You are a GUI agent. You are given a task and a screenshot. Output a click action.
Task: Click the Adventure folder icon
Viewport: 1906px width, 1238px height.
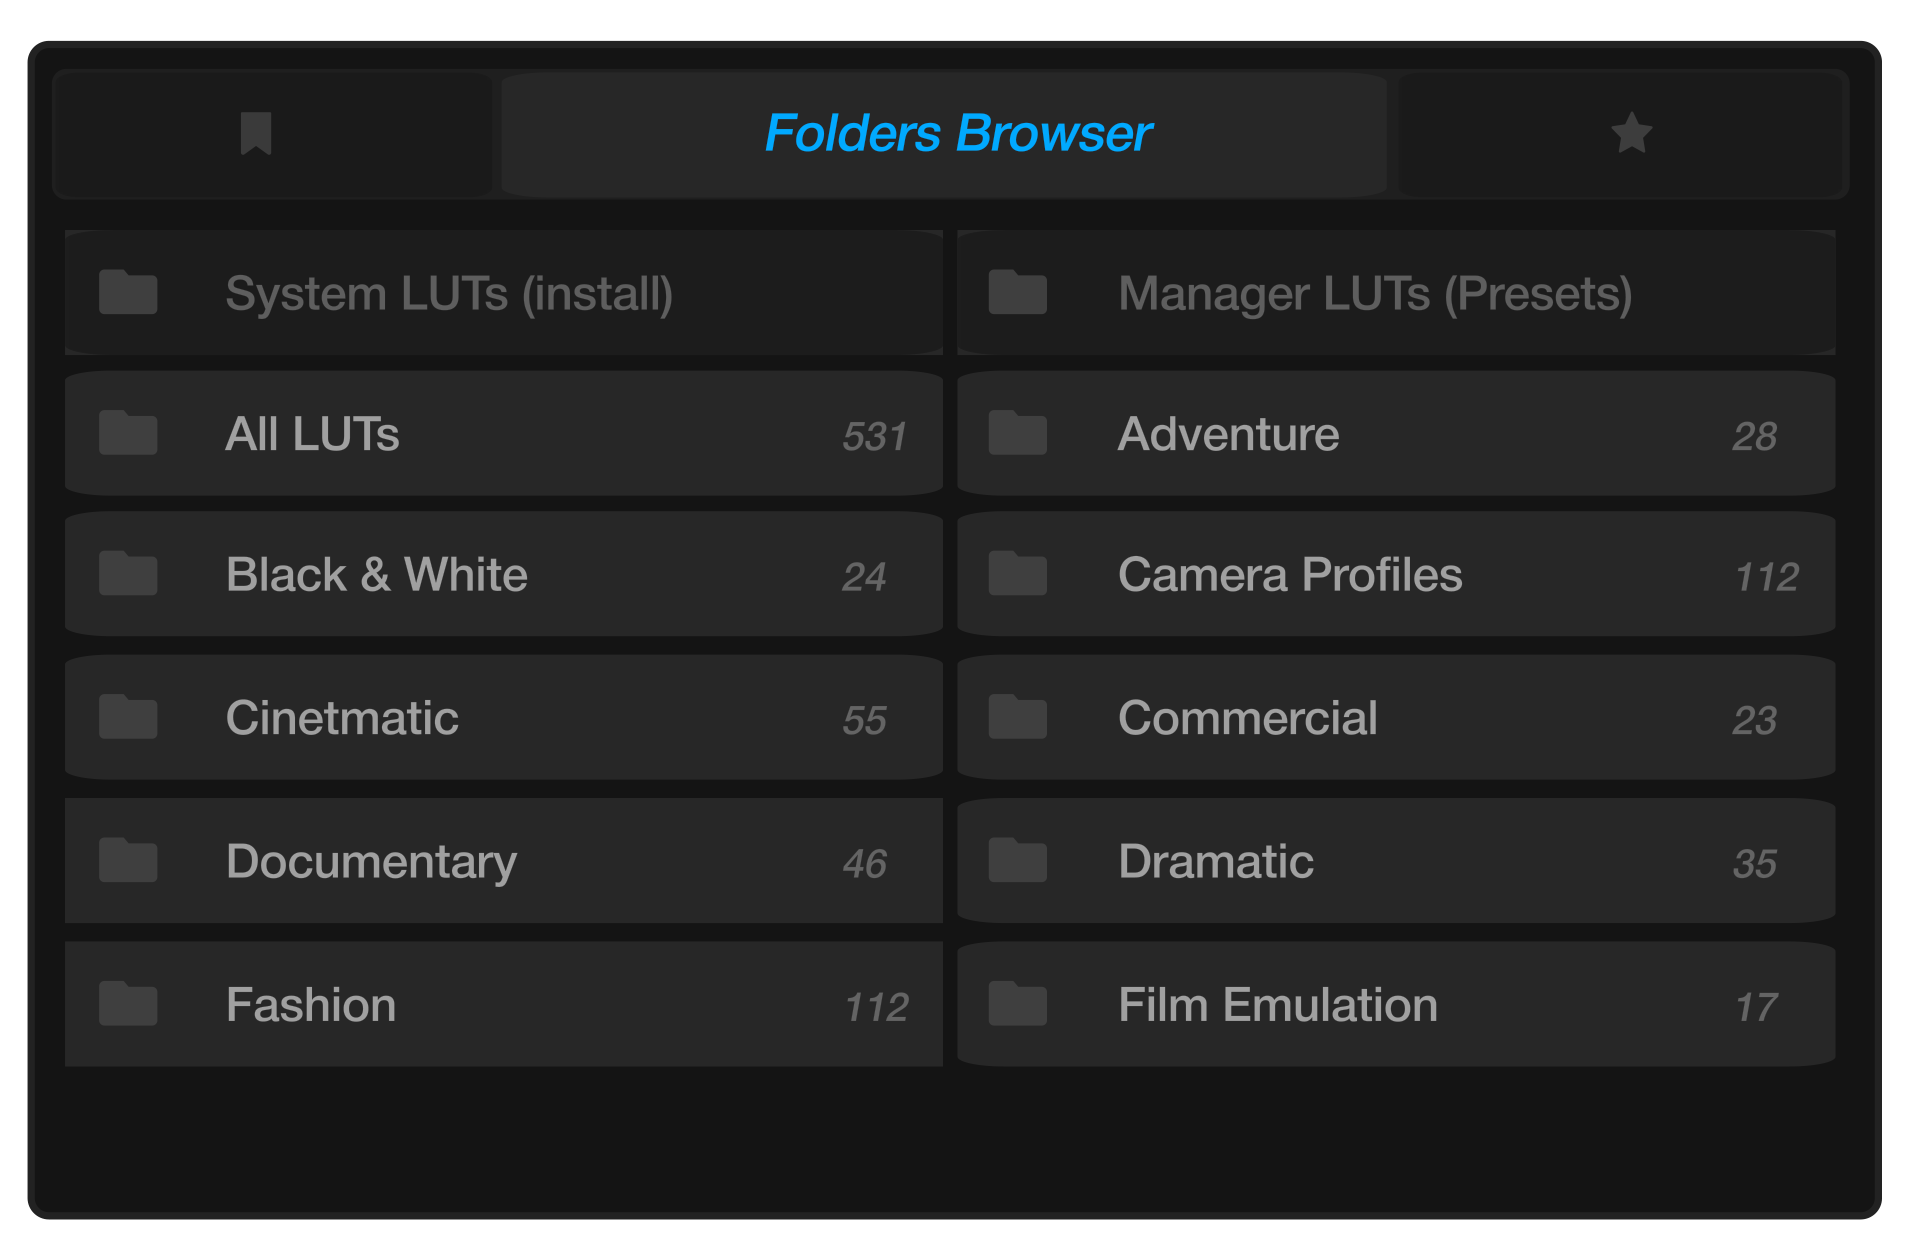click(1017, 433)
